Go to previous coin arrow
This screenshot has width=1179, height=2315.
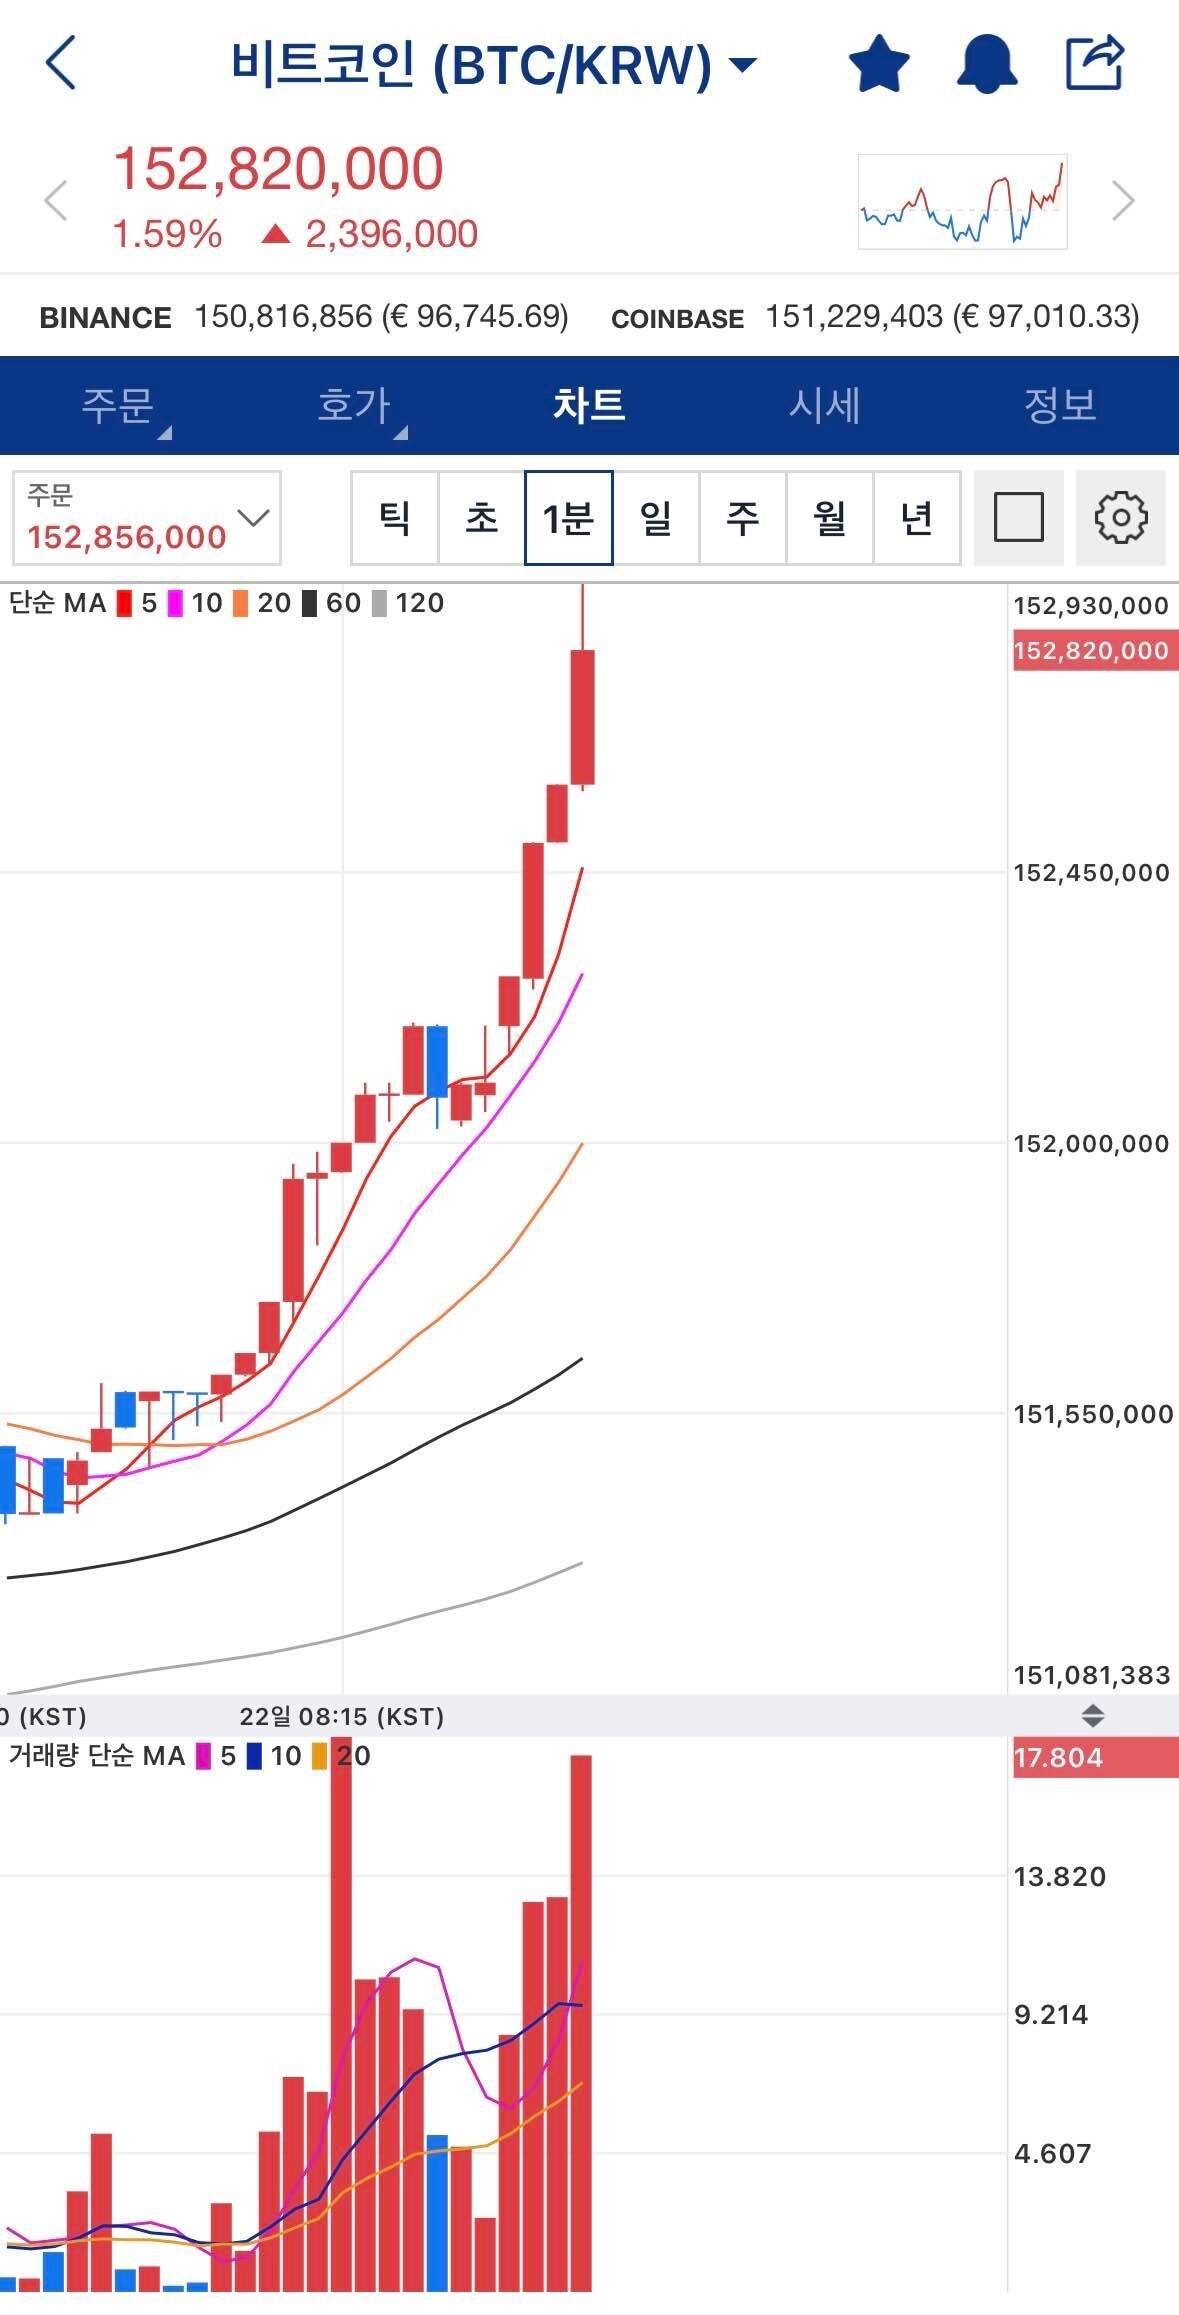pyautogui.click(x=56, y=200)
